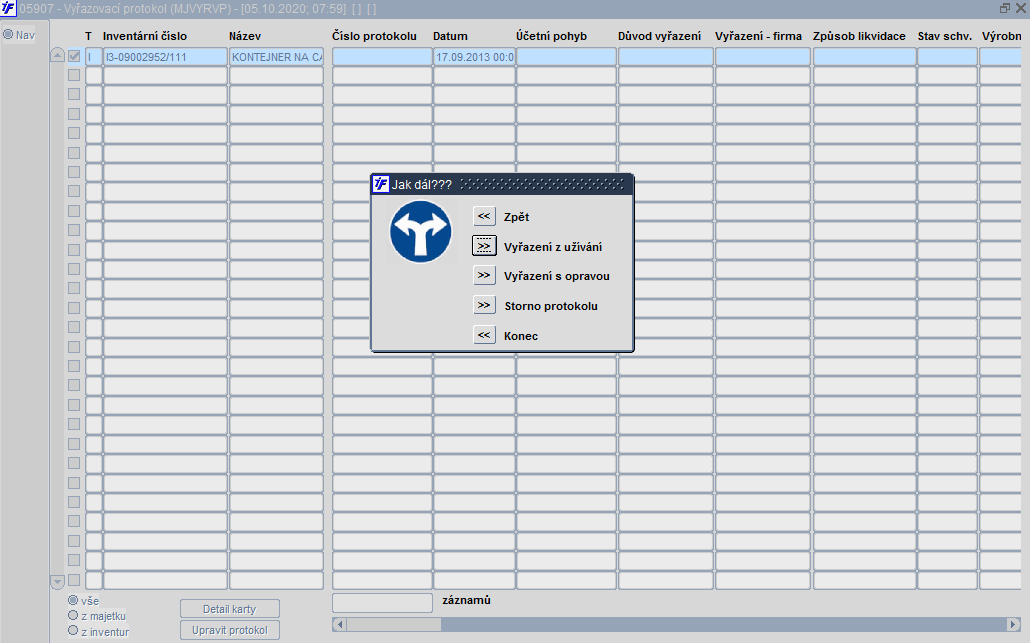1030x643 pixels.
Task: Click the IF logo in dialog title bar
Action: click(381, 184)
